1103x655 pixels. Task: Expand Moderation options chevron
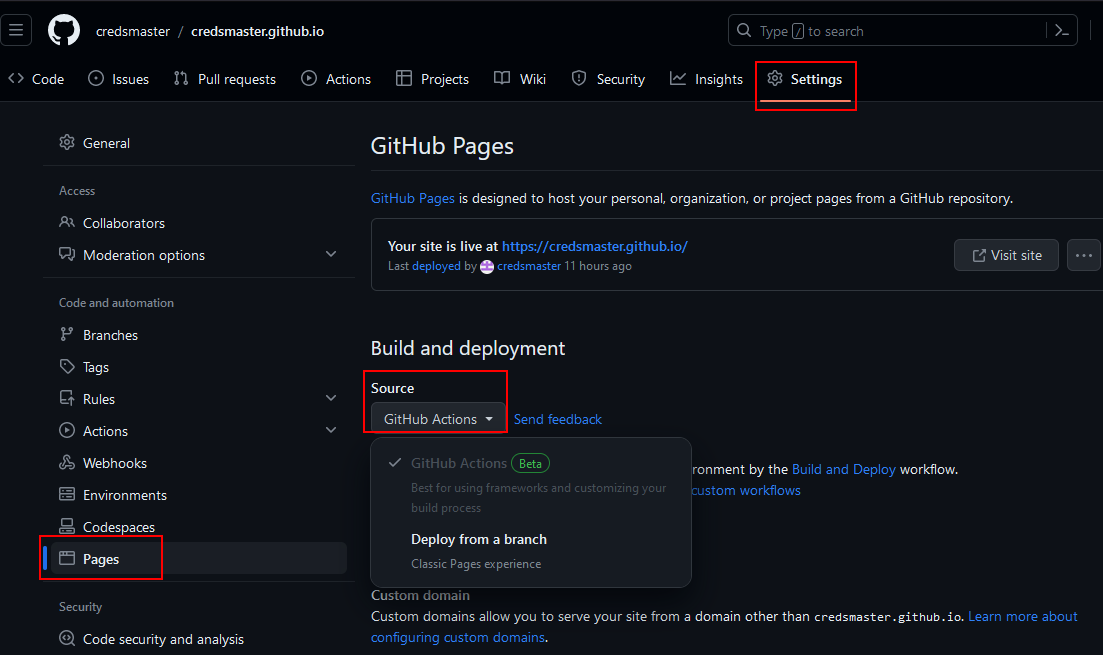(x=331, y=254)
